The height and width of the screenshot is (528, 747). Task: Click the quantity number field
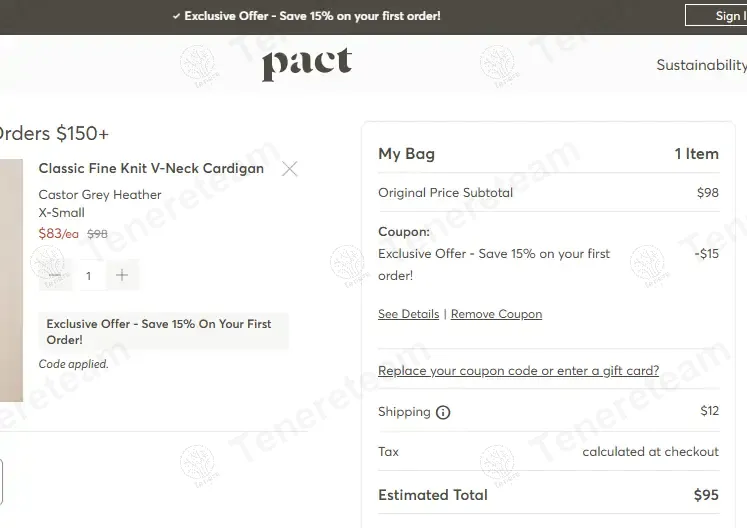point(88,275)
